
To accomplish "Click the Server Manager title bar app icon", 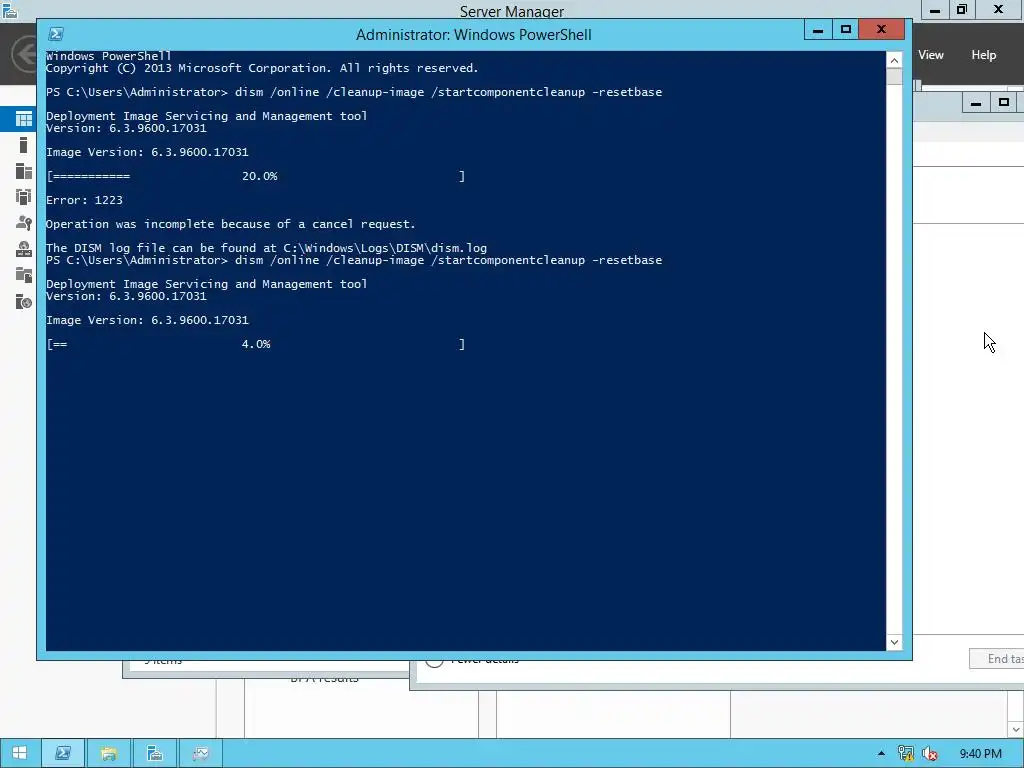I will (10, 10).
